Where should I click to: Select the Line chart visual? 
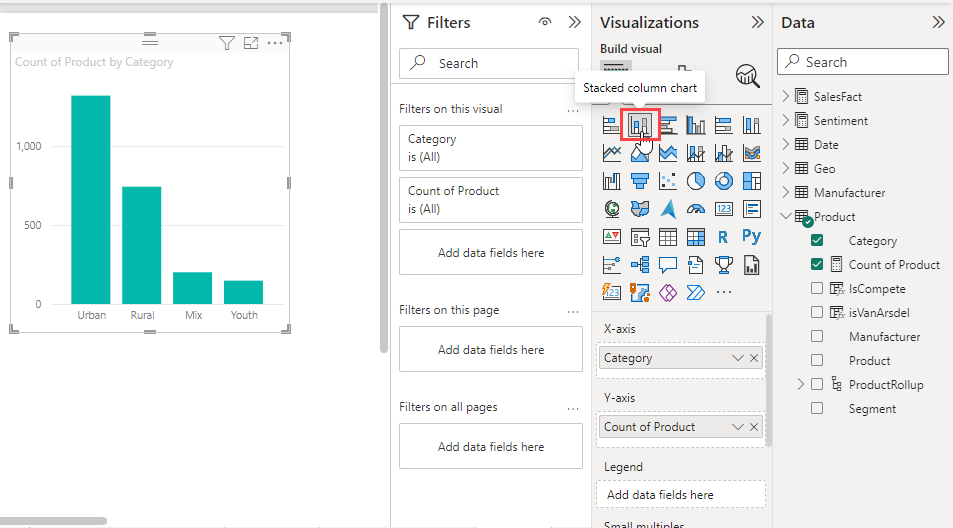click(611, 153)
